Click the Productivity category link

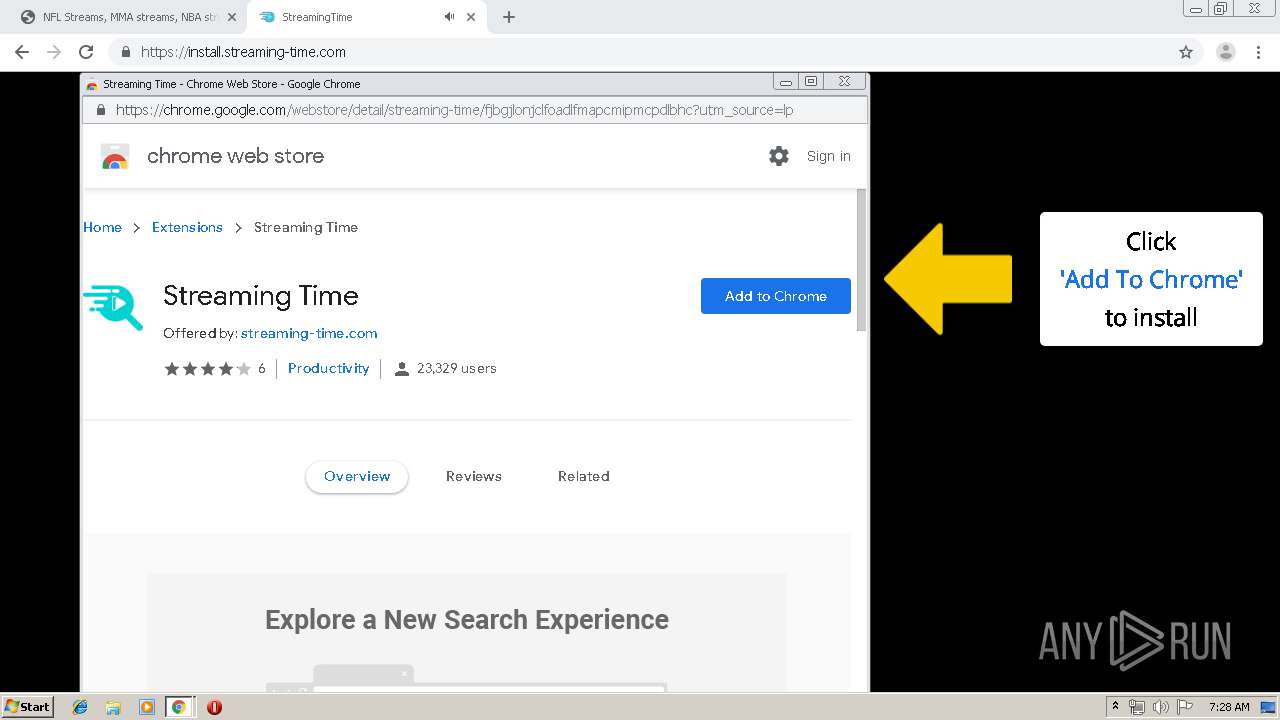coord(328,368)
